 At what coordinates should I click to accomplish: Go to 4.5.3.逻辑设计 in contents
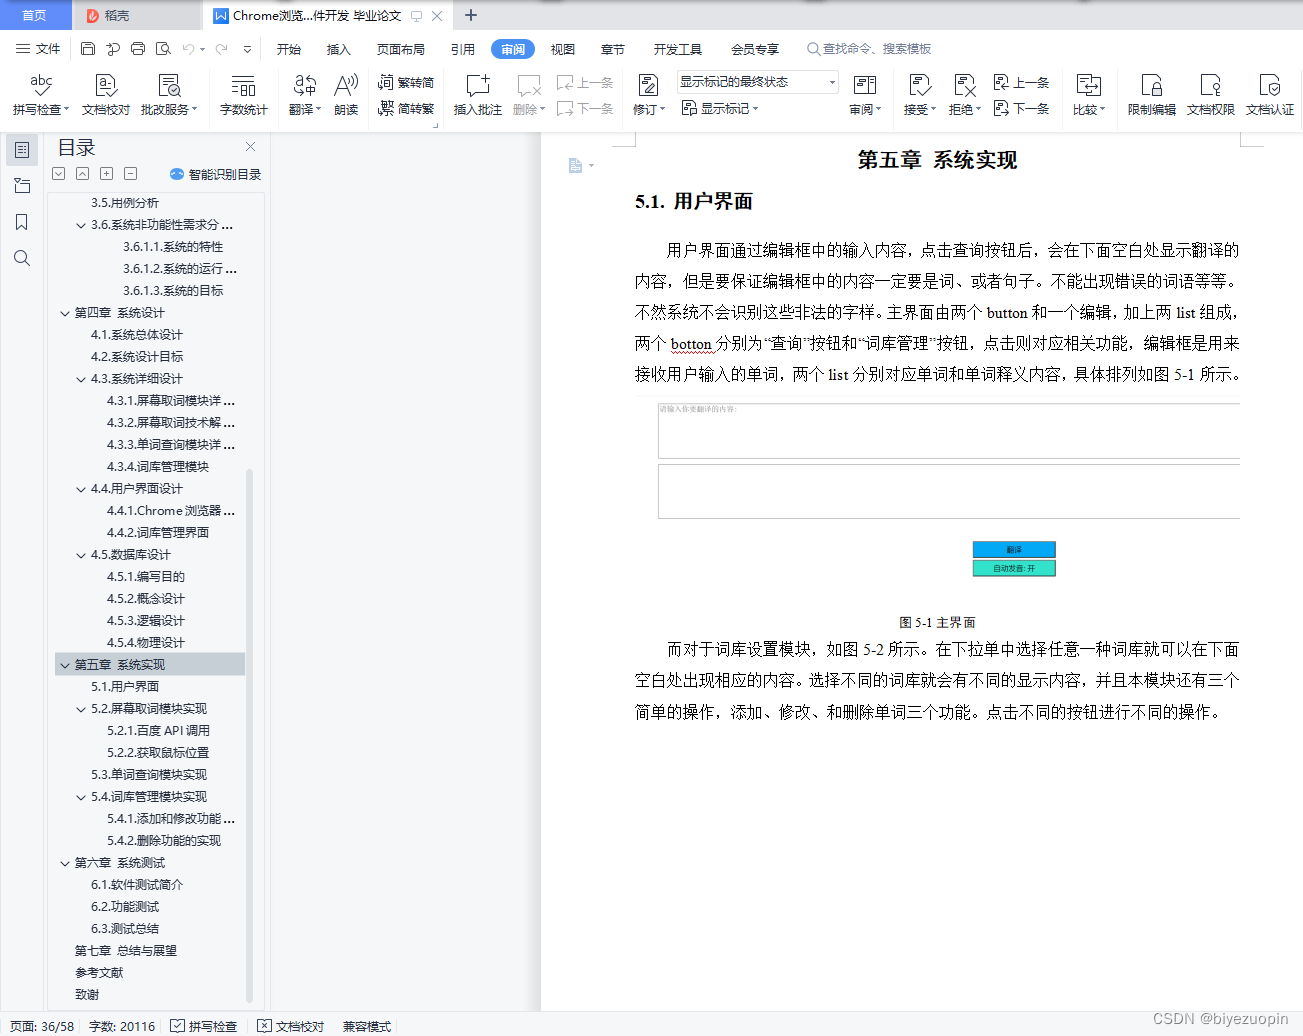[146, 621]
